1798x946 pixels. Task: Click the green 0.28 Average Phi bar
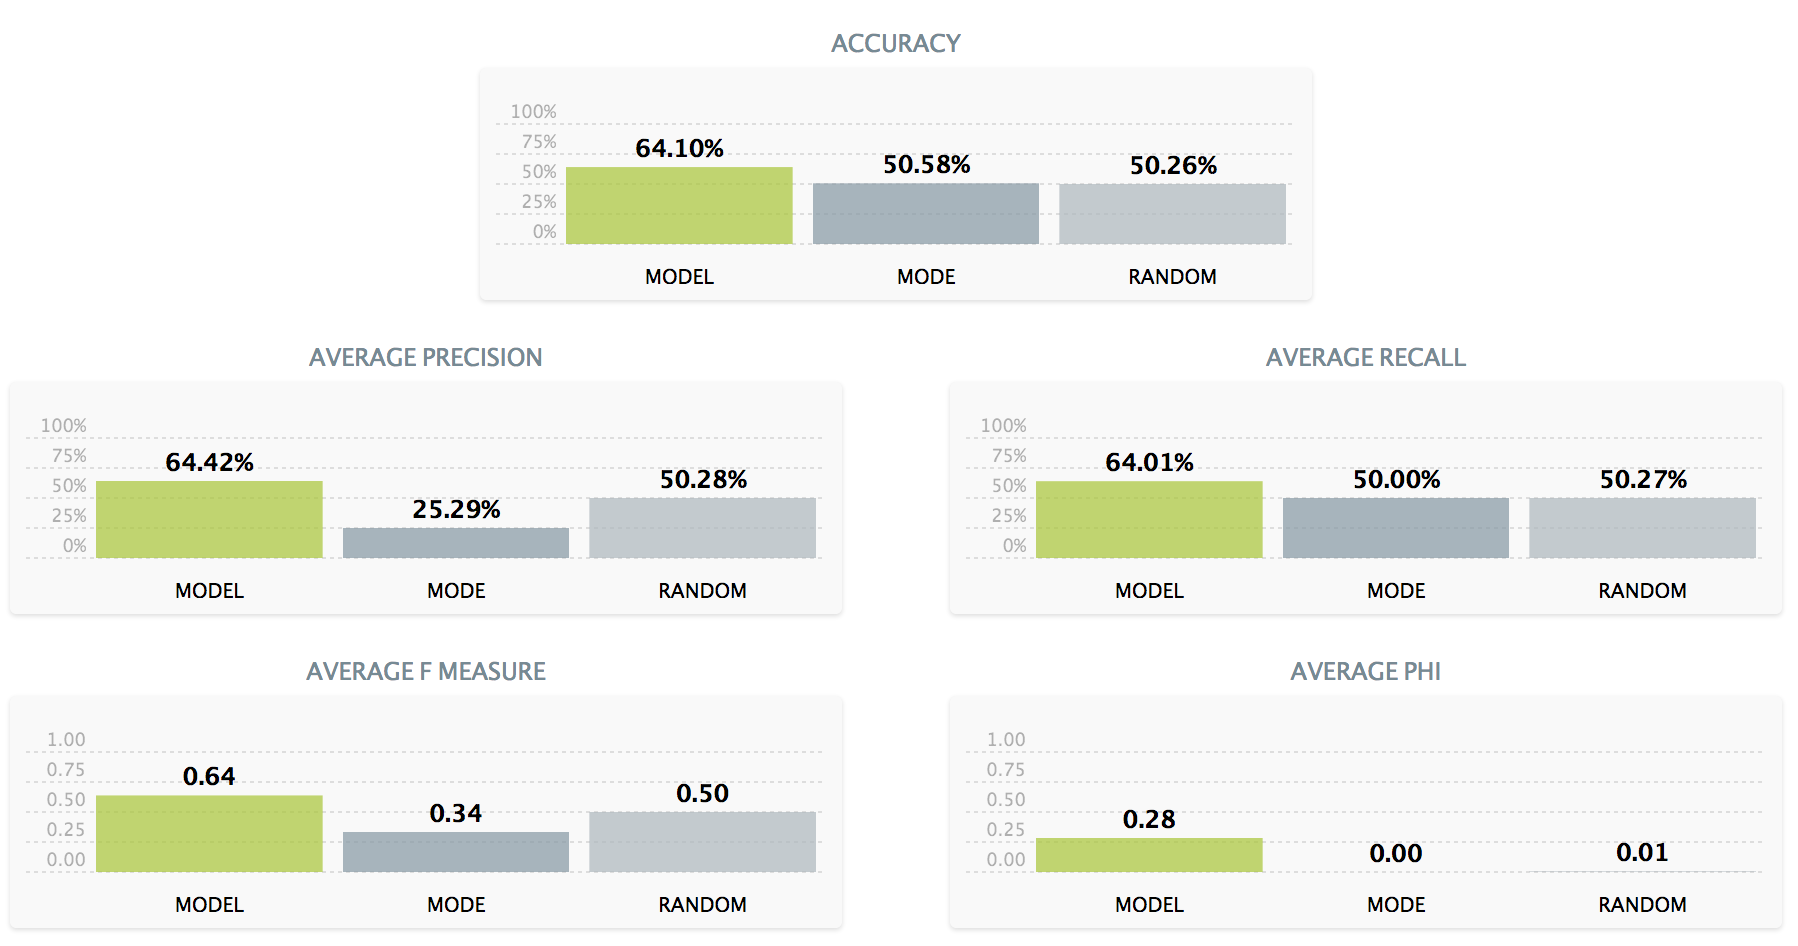[1149, 855]
